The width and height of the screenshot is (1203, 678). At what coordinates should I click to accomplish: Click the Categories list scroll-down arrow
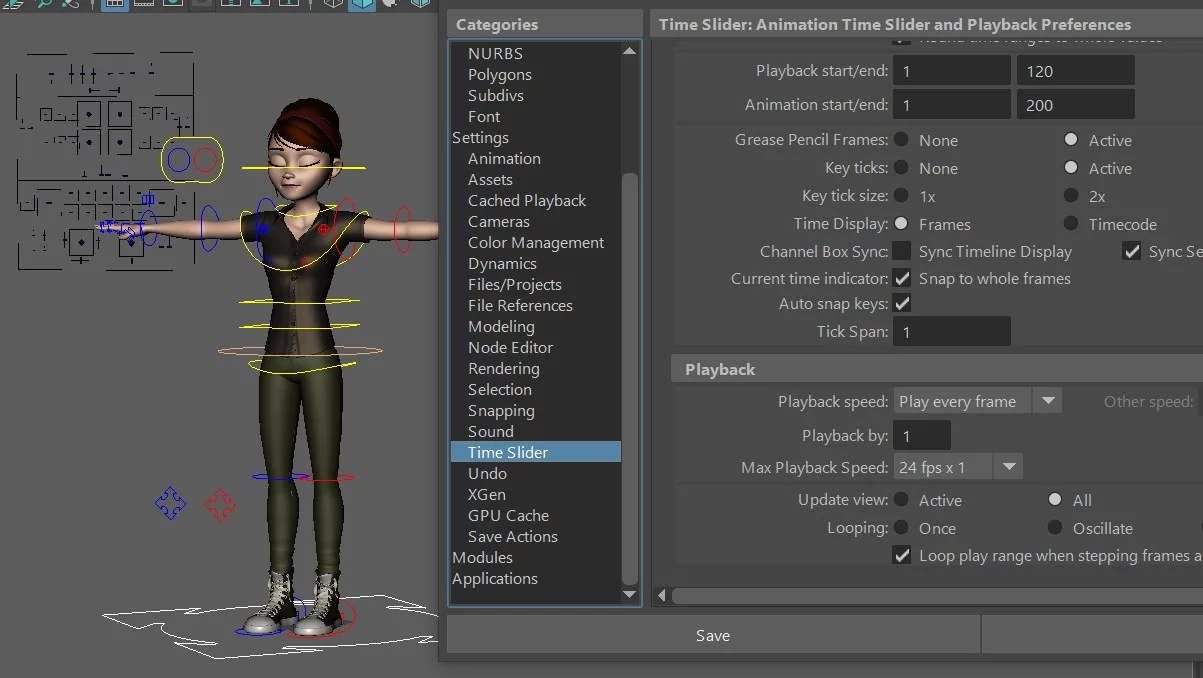coord(629,594)
